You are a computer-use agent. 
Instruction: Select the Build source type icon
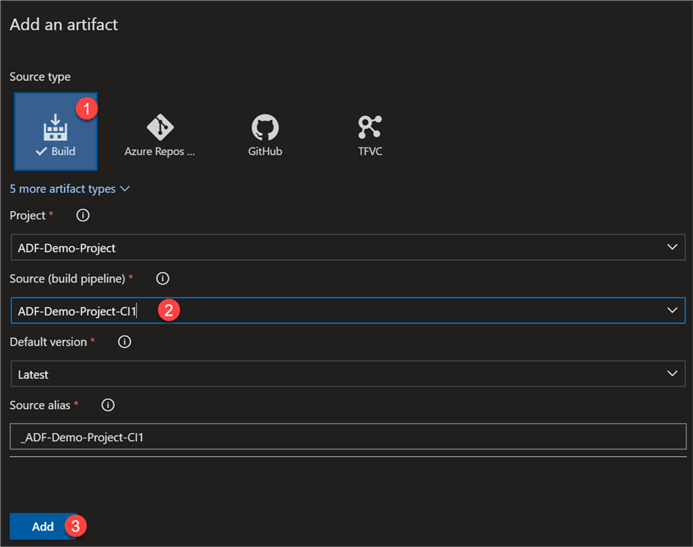[55, 126]
